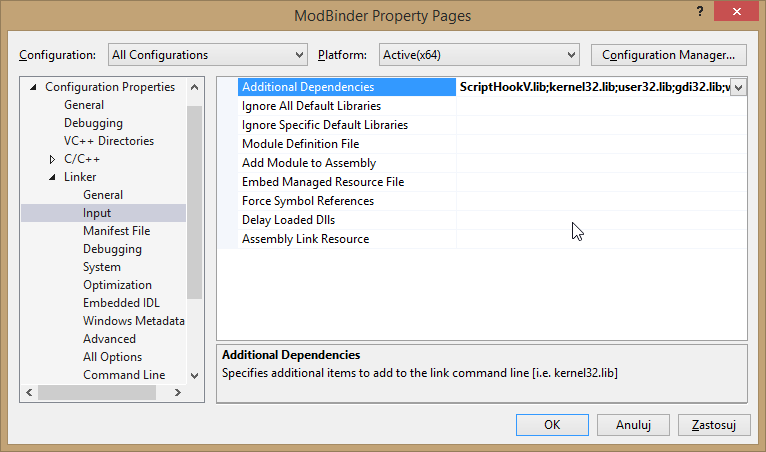Expand the C/C++ tree node
Screen dimensions: 766x452
click(x=52, y=159)
